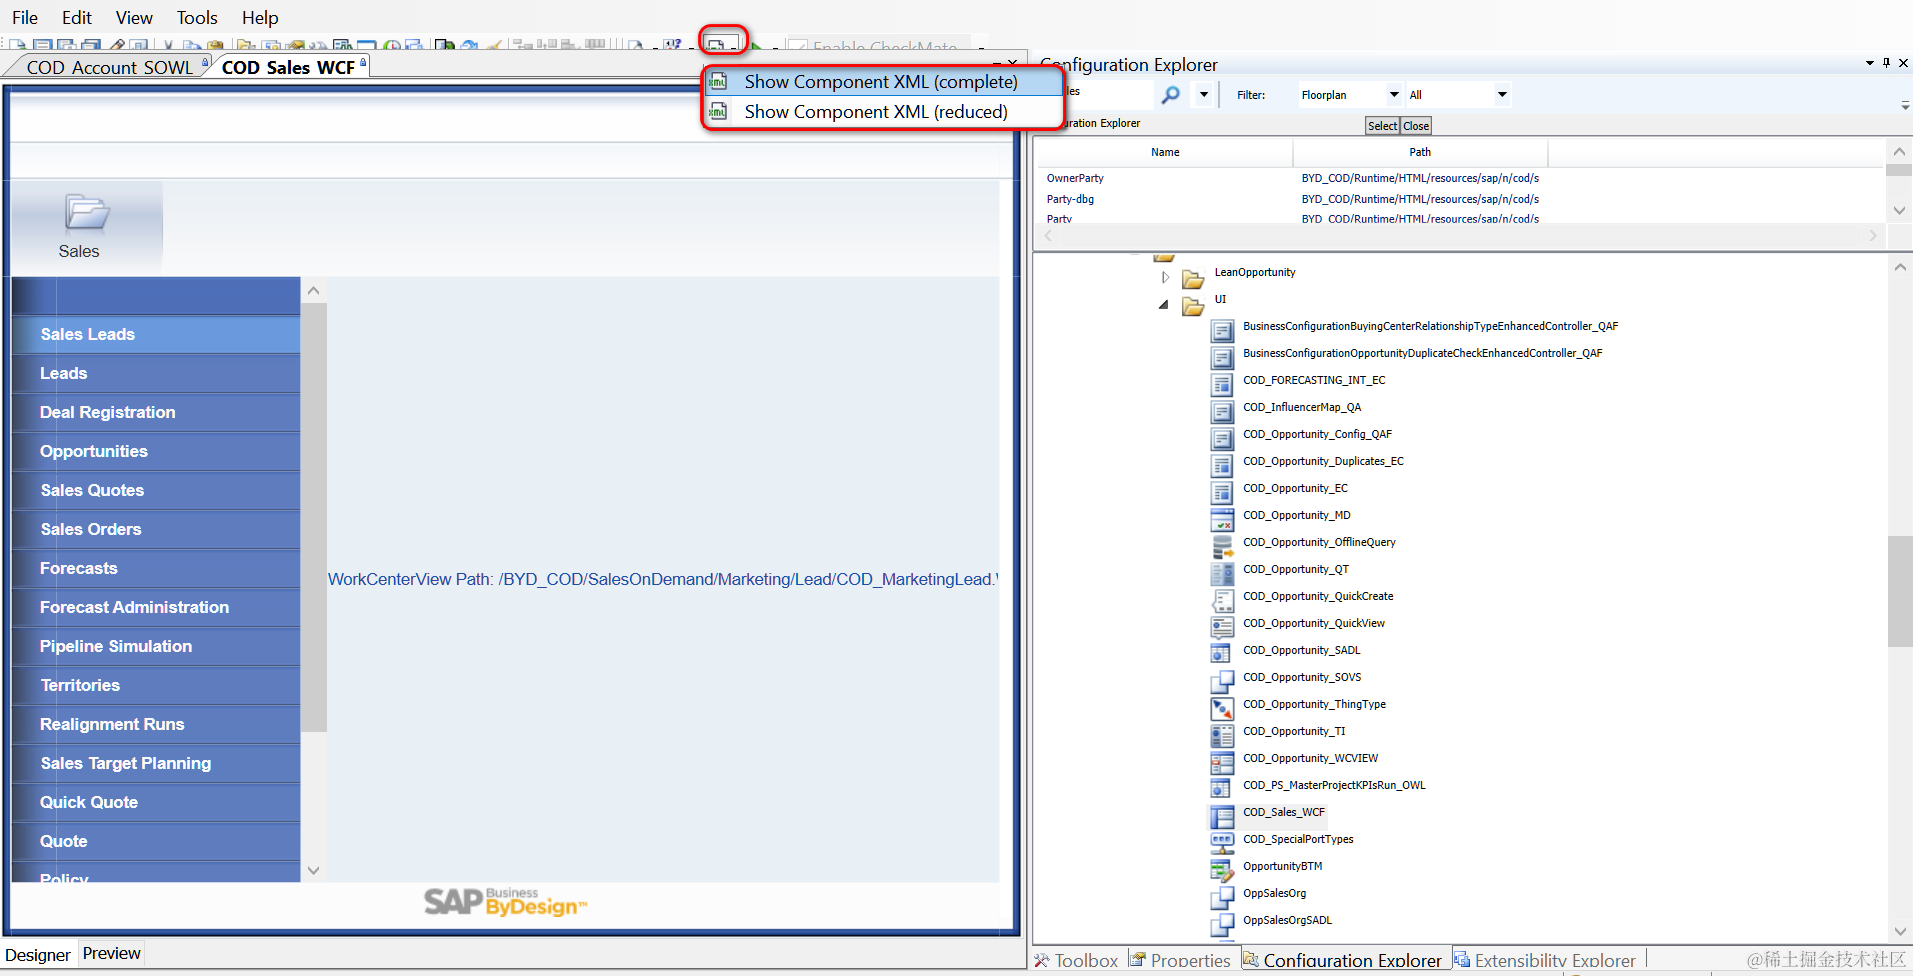The image size is (1913, 976).
Task: Click the icon beside COD_Opportunity_Duplicates_EC
Action: pyautogui.click(x=1222, y=465)
